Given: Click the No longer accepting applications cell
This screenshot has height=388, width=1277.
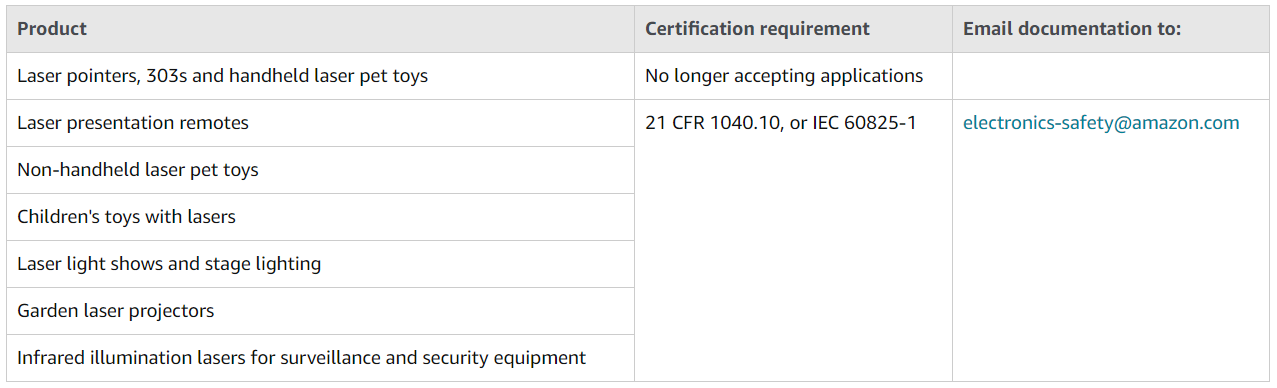Looking at the screenshot, I should point(793,76).
